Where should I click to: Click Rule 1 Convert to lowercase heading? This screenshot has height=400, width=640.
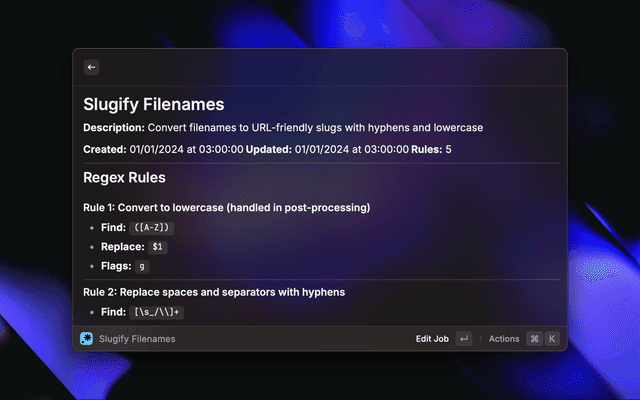pyautogui.click(x=227, y=207)
